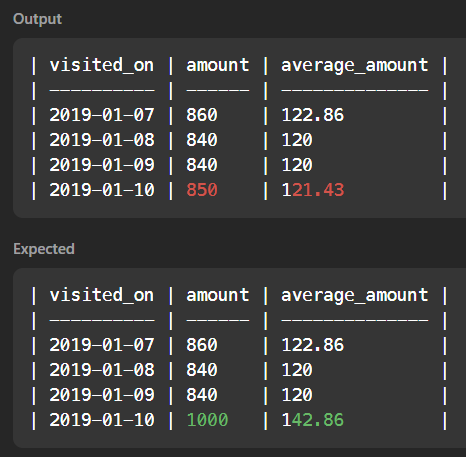Select average_amount header in Output table
Image resolution: width=466 pixels, height=457 pixels.
coord(355,65)
